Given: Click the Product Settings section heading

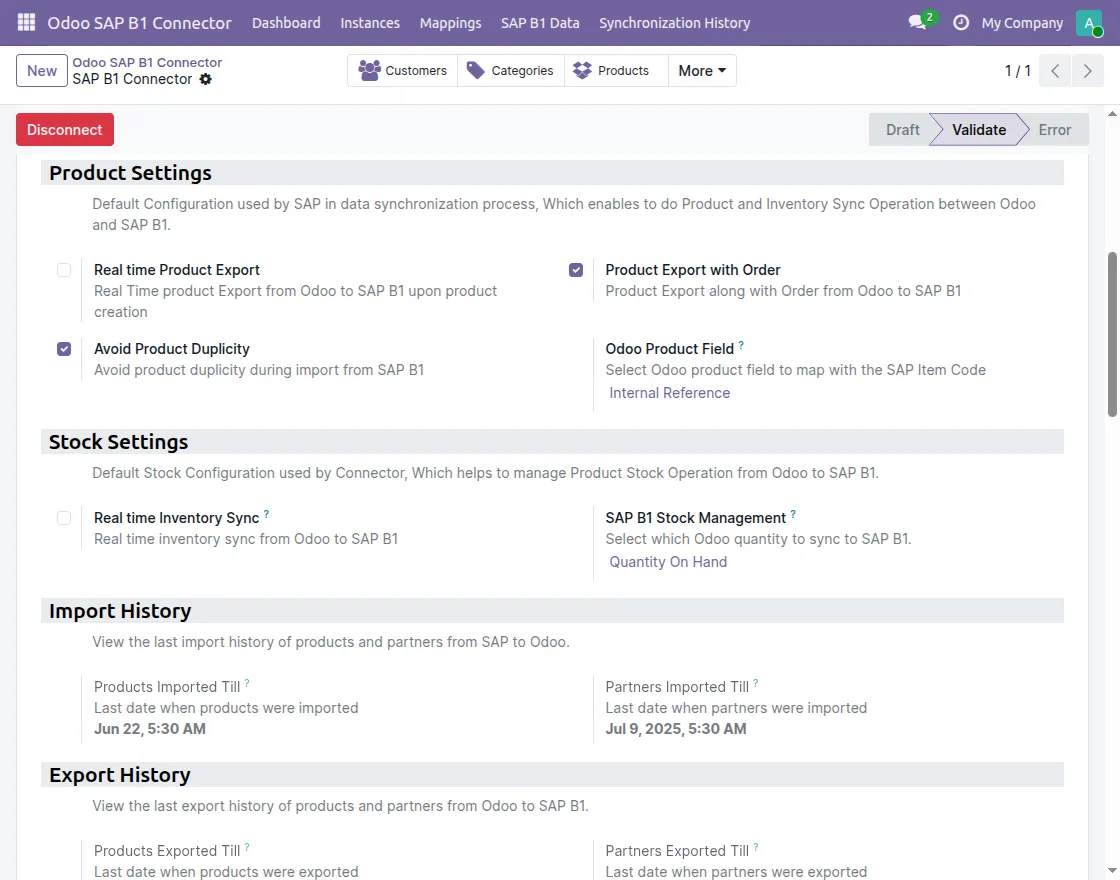Looking at the screenshot, I should click(x=130, y=173).
